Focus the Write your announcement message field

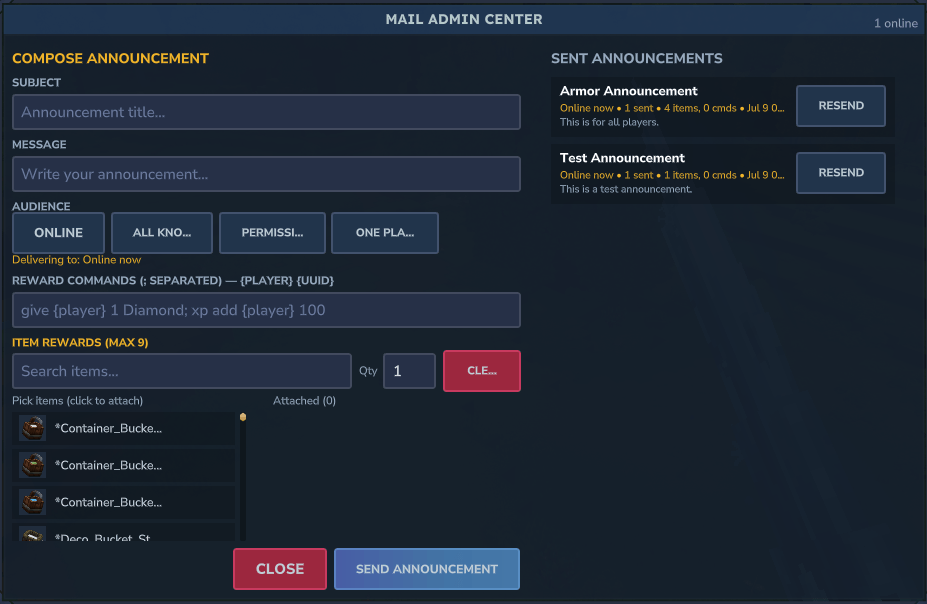click(266, 174)
